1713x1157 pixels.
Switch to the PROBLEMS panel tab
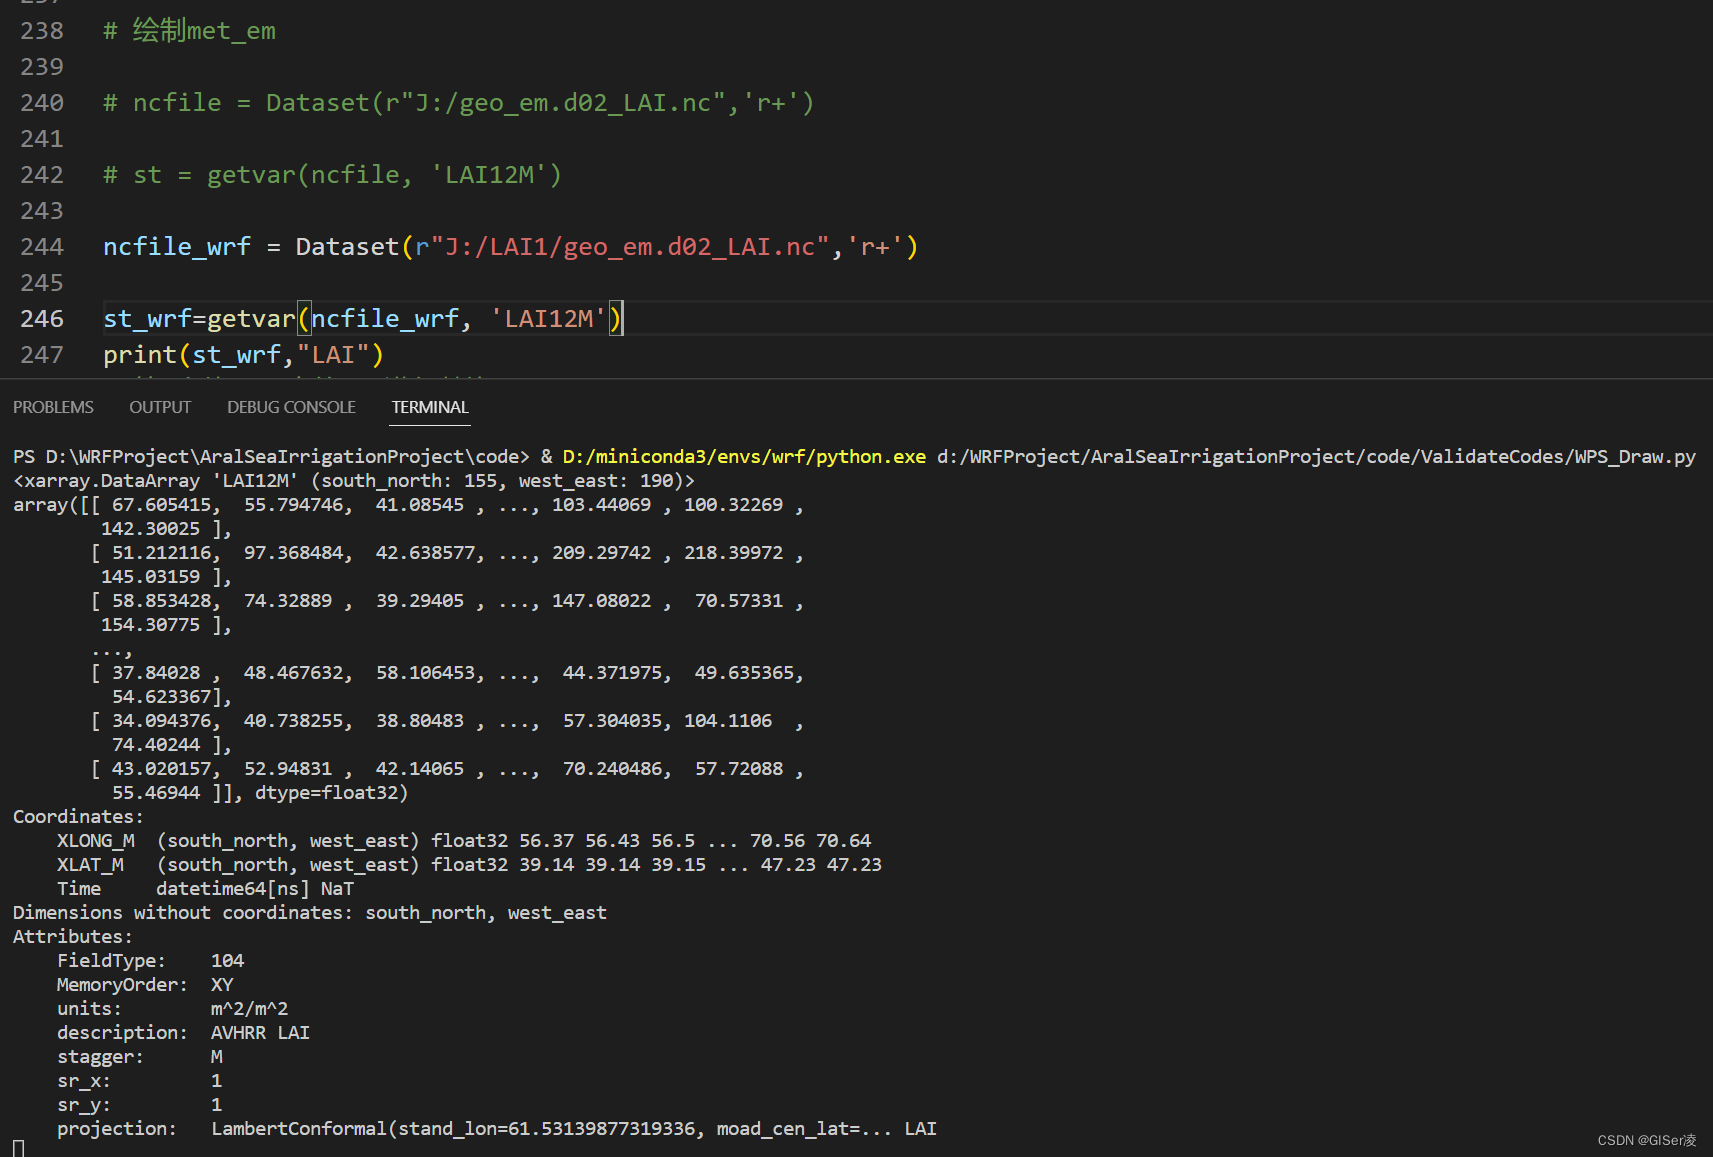pyautogui.click(x=53, y=407)
